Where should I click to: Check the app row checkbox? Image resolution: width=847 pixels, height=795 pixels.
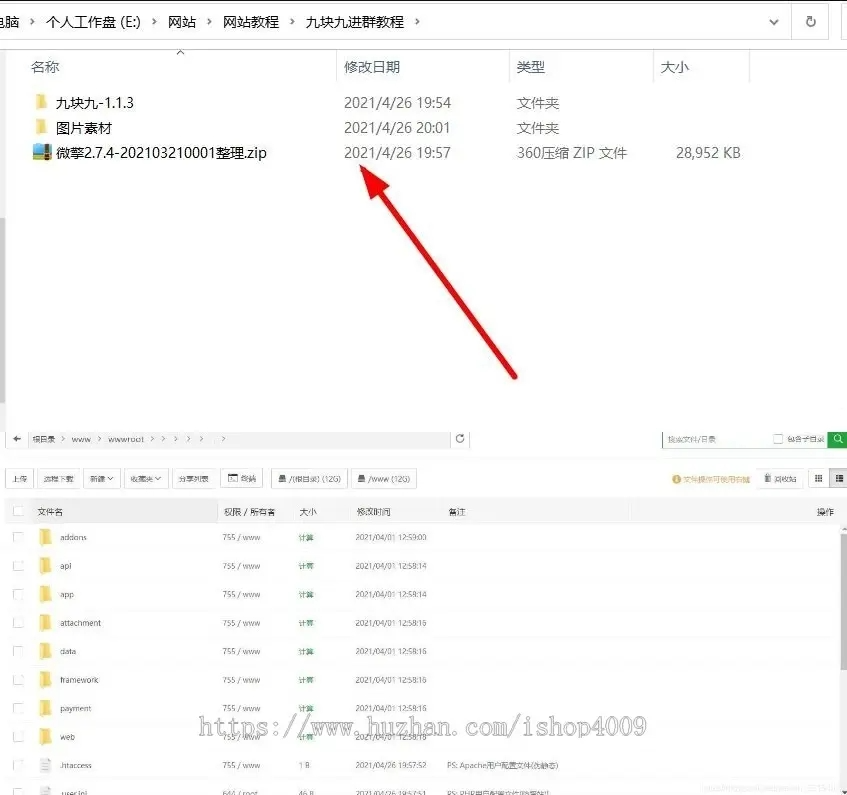(x=18, y=594)
